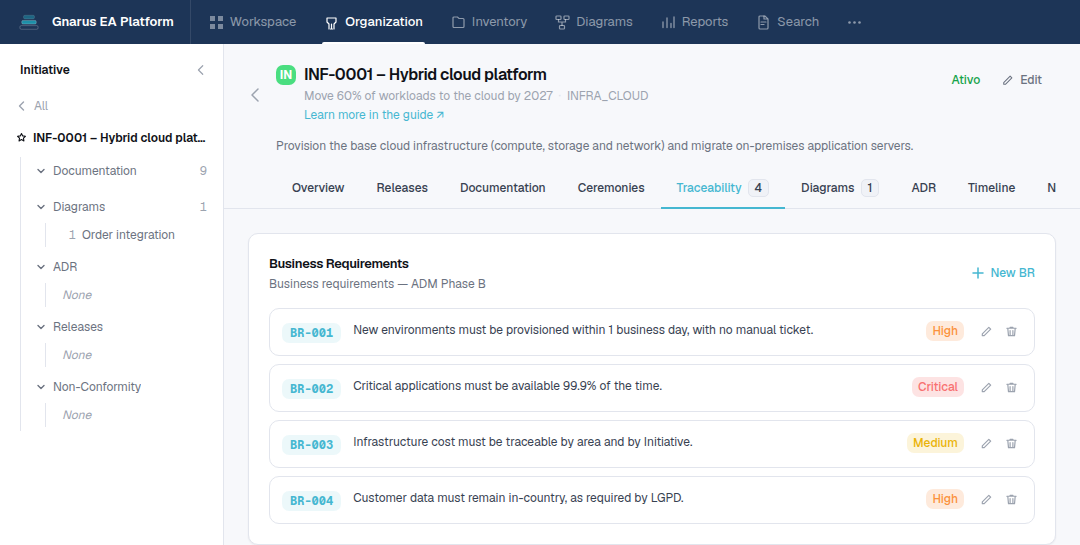Click the Diagrams hierarchy icon
Viewport: 1080px width, 545px height.
click(x=562, y=22)
